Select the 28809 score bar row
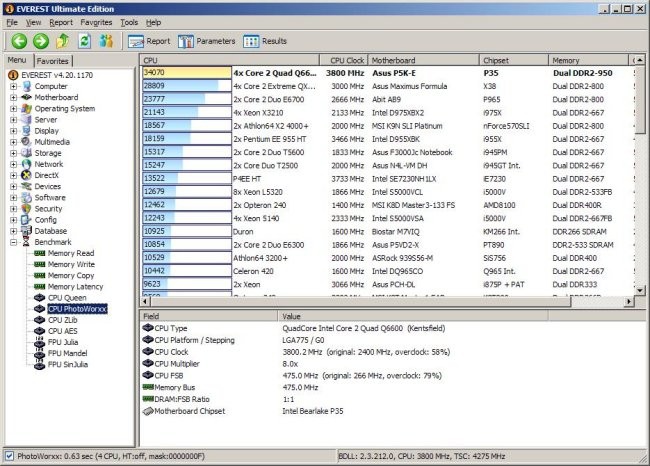This screenshot has width=650, height=466. (x=187, y=86)
